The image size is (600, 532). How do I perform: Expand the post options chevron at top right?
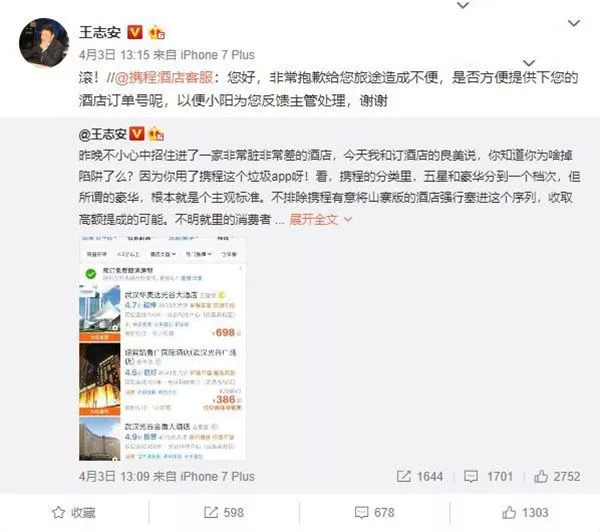(574, 23)
